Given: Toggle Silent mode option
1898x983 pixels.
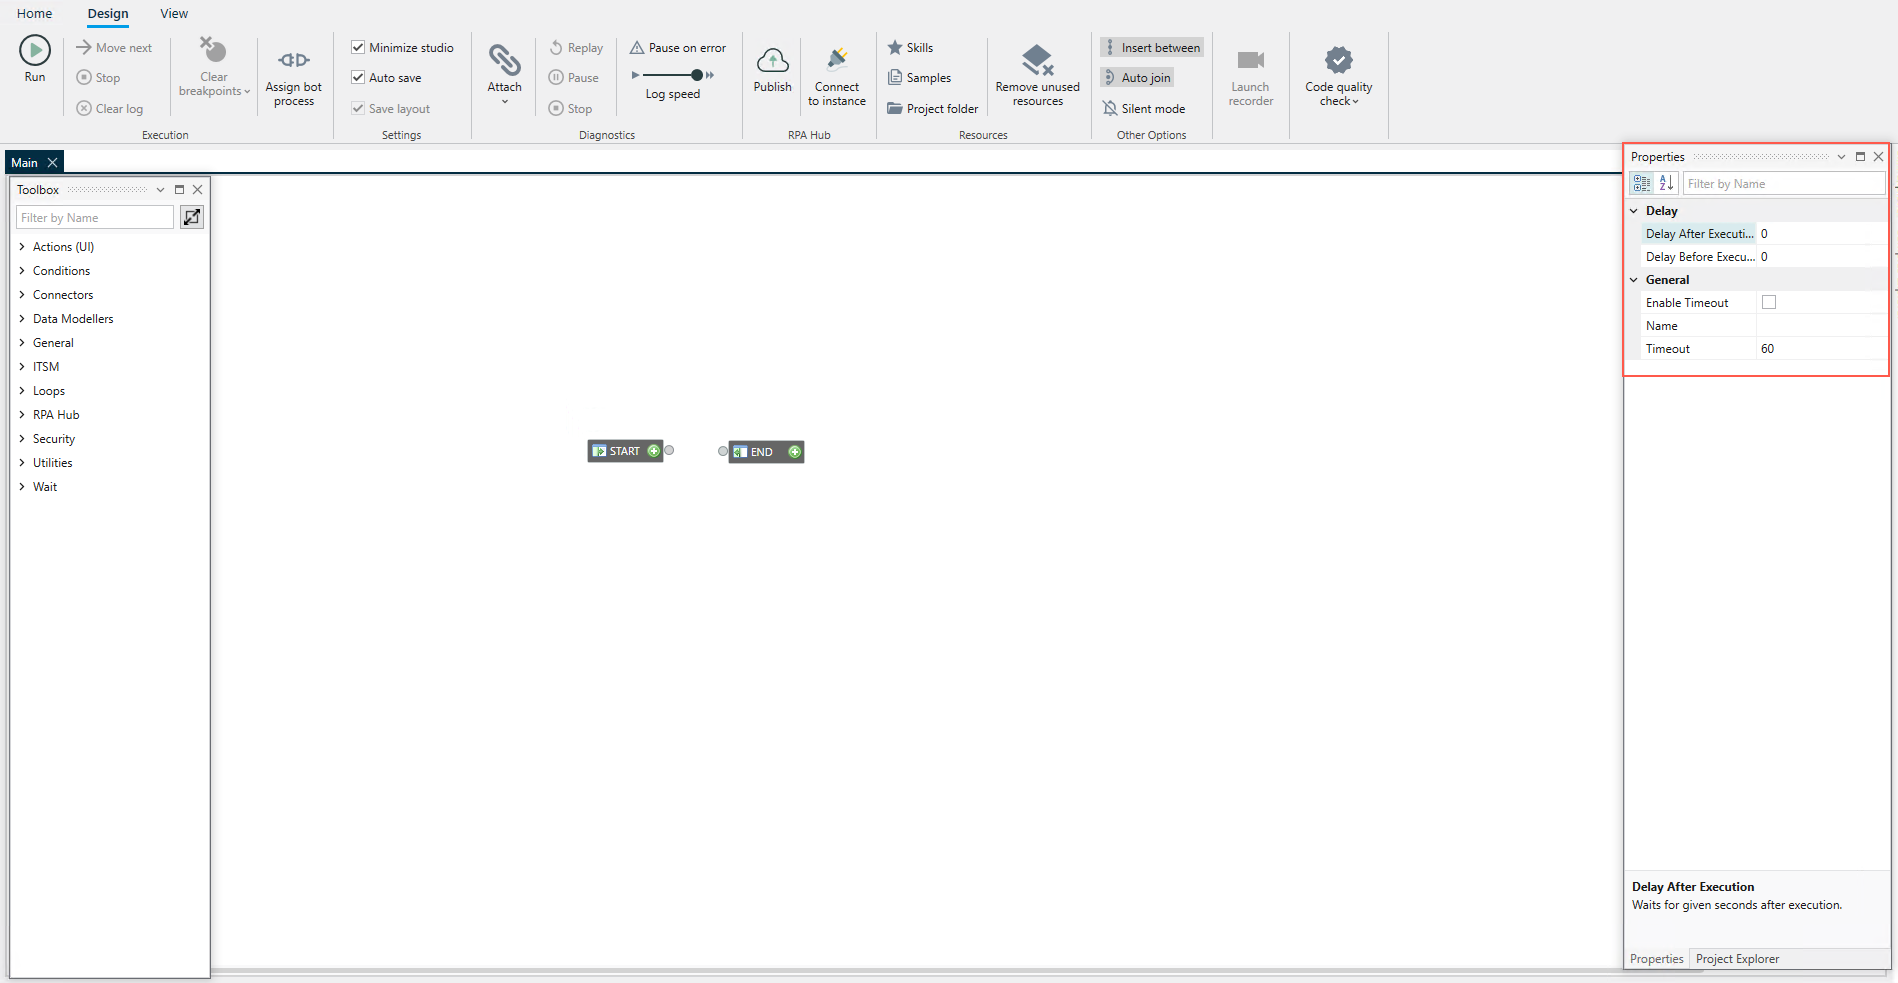Looking at the screenshot, I should (x=1144, y=108).
